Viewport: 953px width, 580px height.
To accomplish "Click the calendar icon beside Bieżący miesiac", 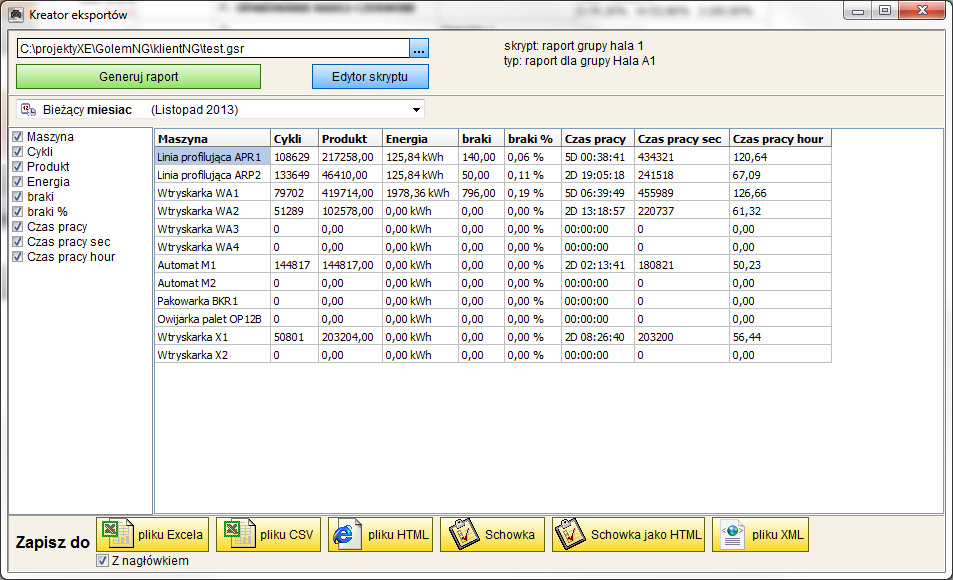I will coord(28,109).
